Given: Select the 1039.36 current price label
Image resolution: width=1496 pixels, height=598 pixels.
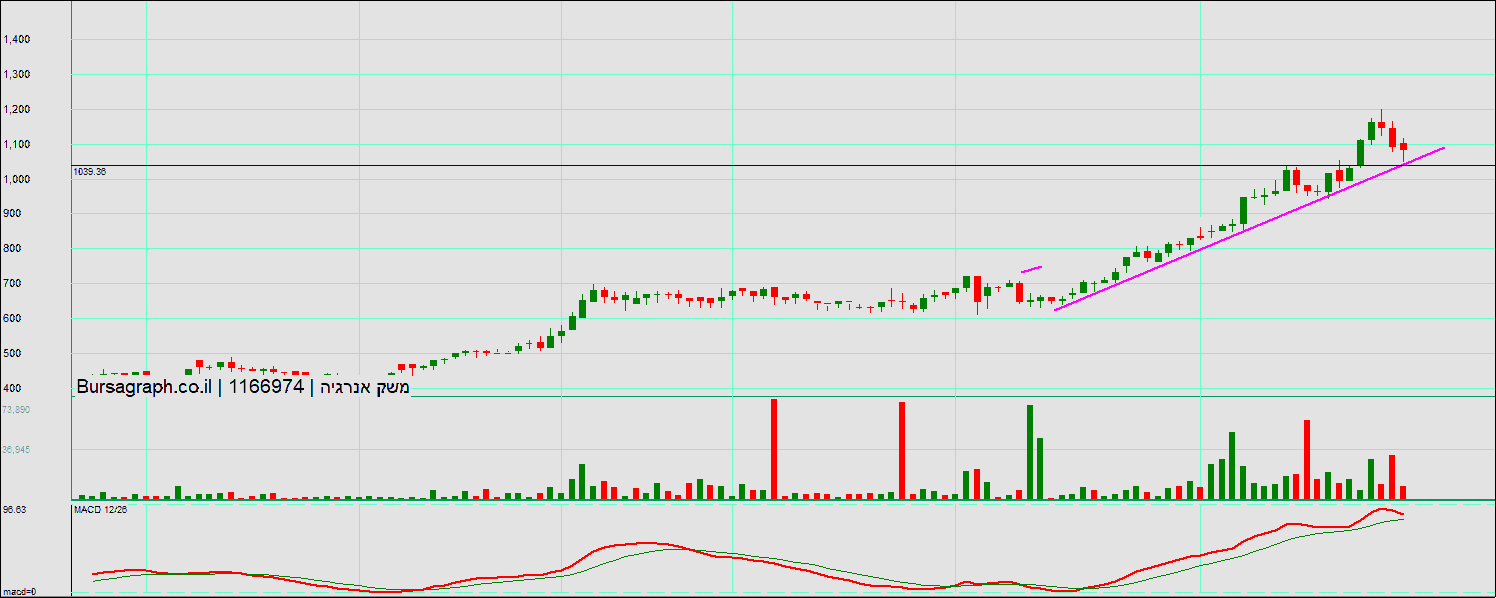Looking at the screenshot, I should click(90, 172).
